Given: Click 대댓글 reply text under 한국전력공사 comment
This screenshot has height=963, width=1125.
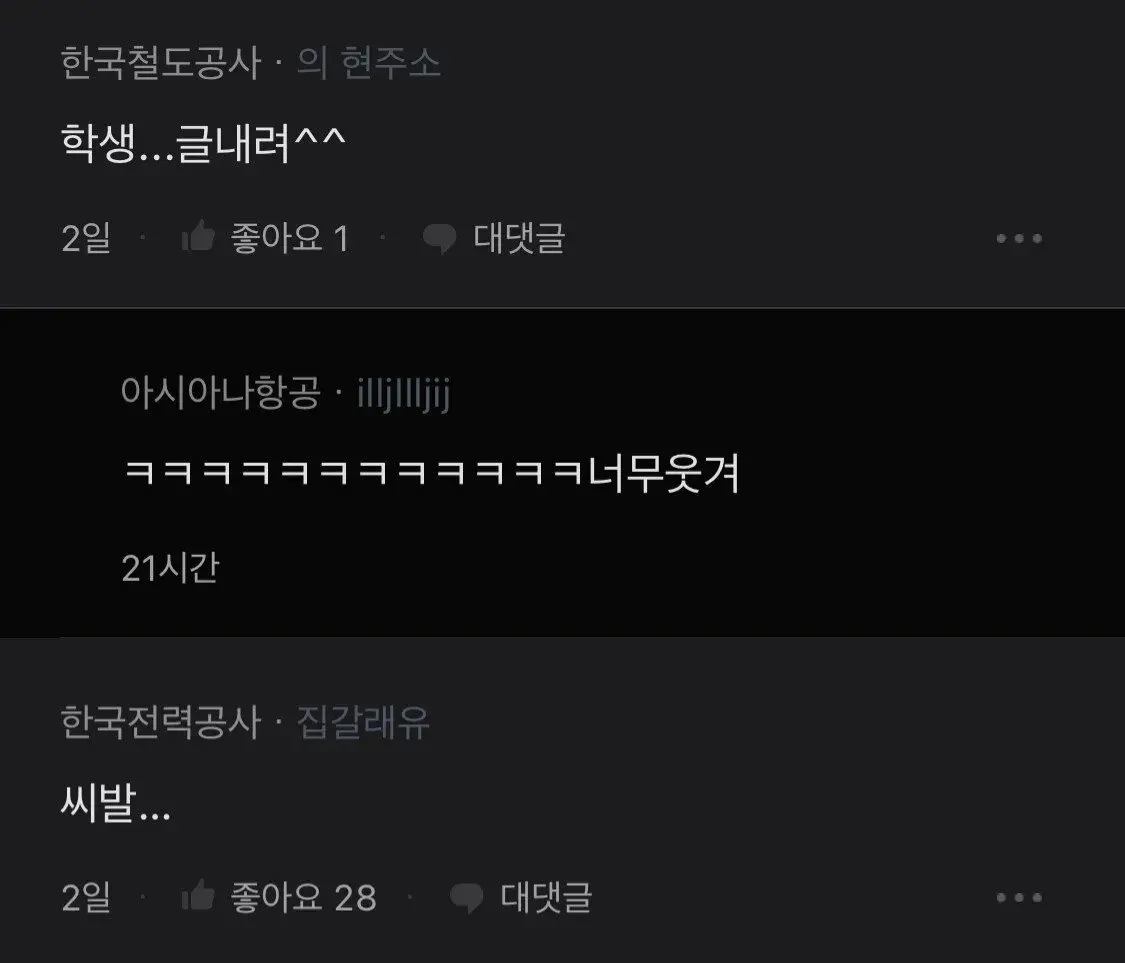Looking at the screenshot, I should (547, 898).
